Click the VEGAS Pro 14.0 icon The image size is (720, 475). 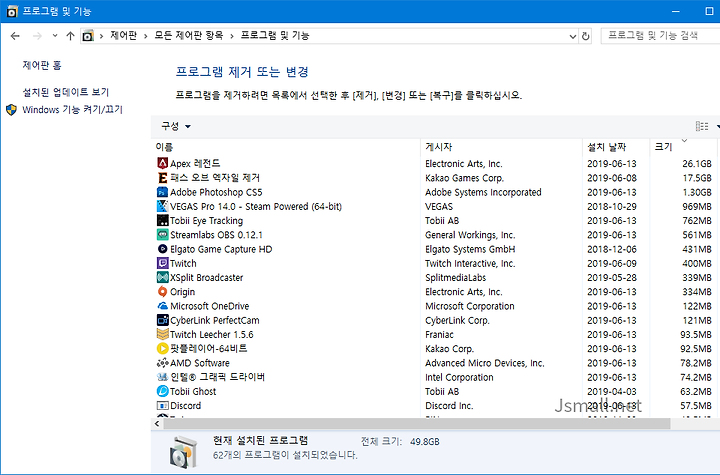pos(163,206)
